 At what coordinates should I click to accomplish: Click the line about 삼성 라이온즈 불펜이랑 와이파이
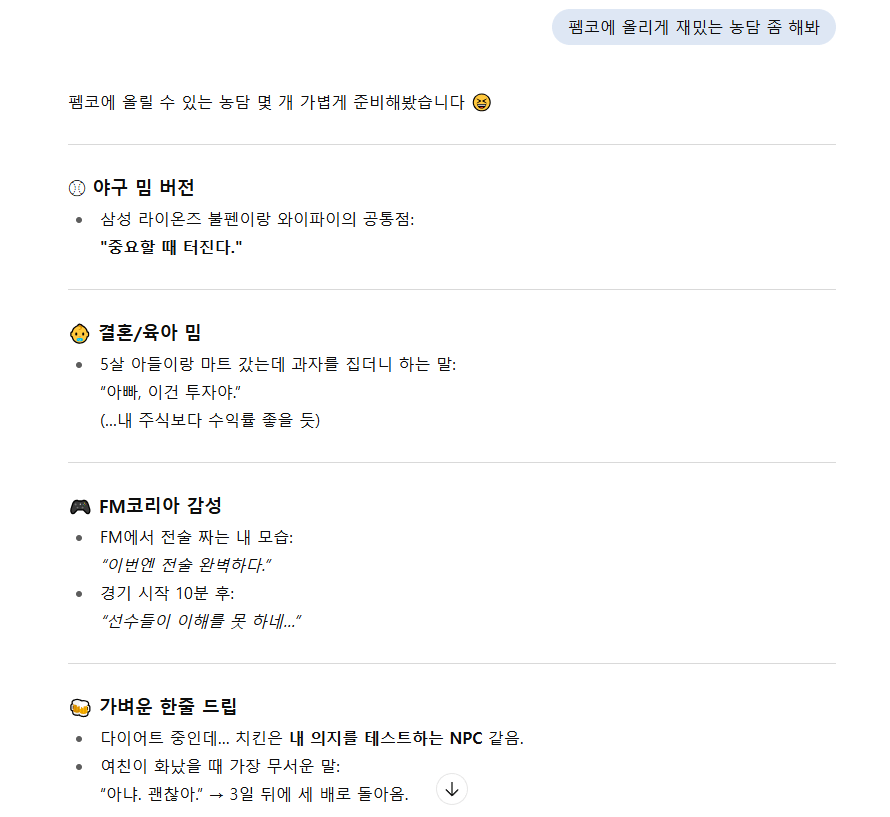(257, 219)
